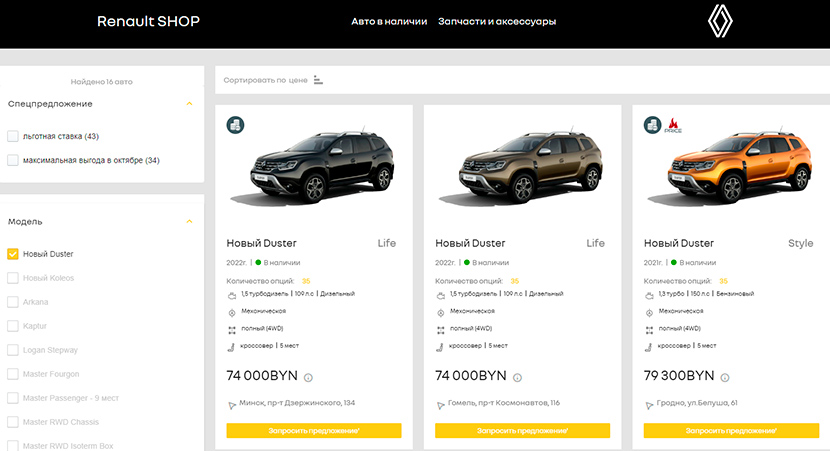Collapse the Спецпредложение filter section
Viewport: 830px width, 451px height.
(188, 103)
